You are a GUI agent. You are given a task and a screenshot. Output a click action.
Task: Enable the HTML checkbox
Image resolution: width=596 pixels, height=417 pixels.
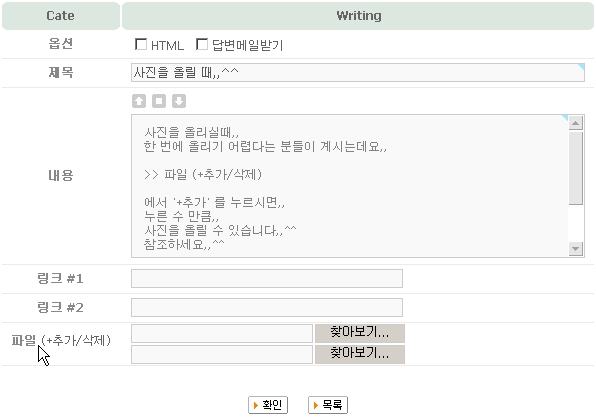tap(141, 44)
